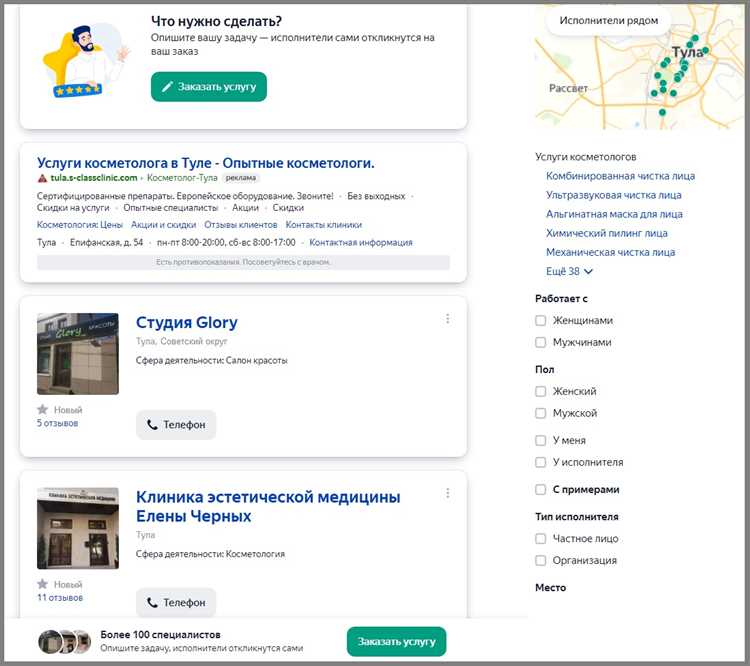Select the Организация checkbox

(541, 561)
